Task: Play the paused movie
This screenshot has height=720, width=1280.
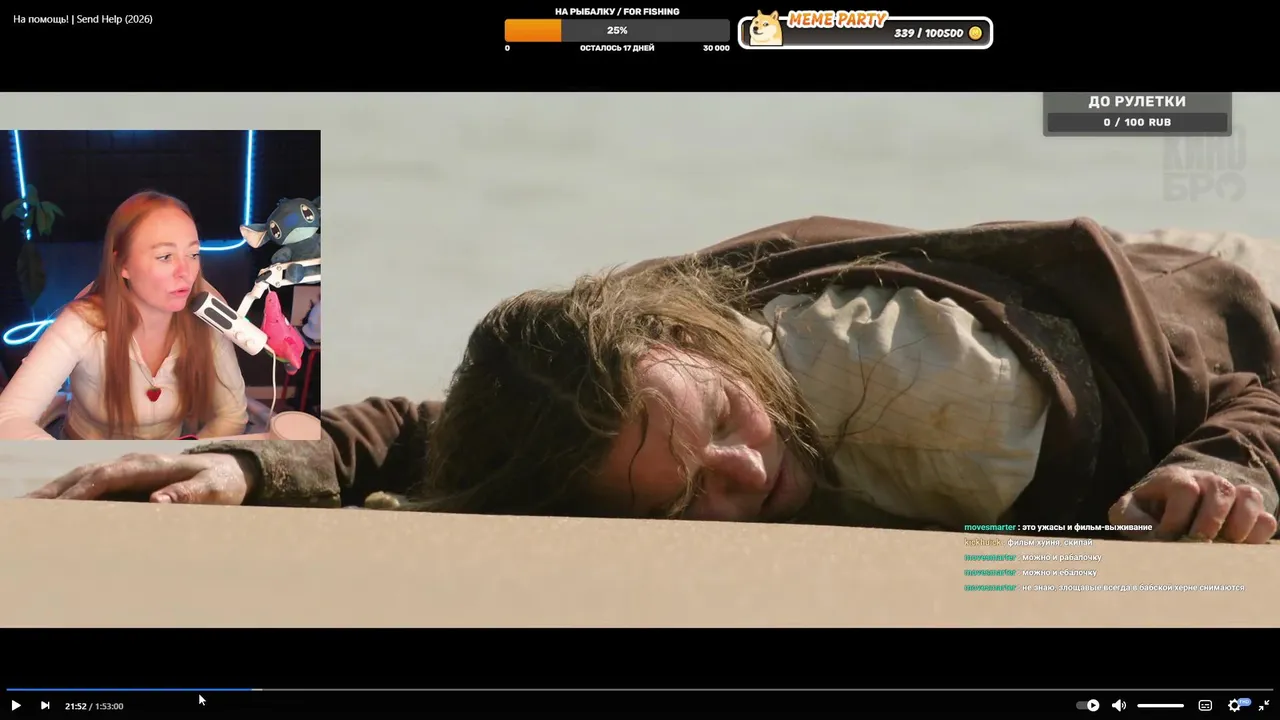Action: click(x=16, y=705)
